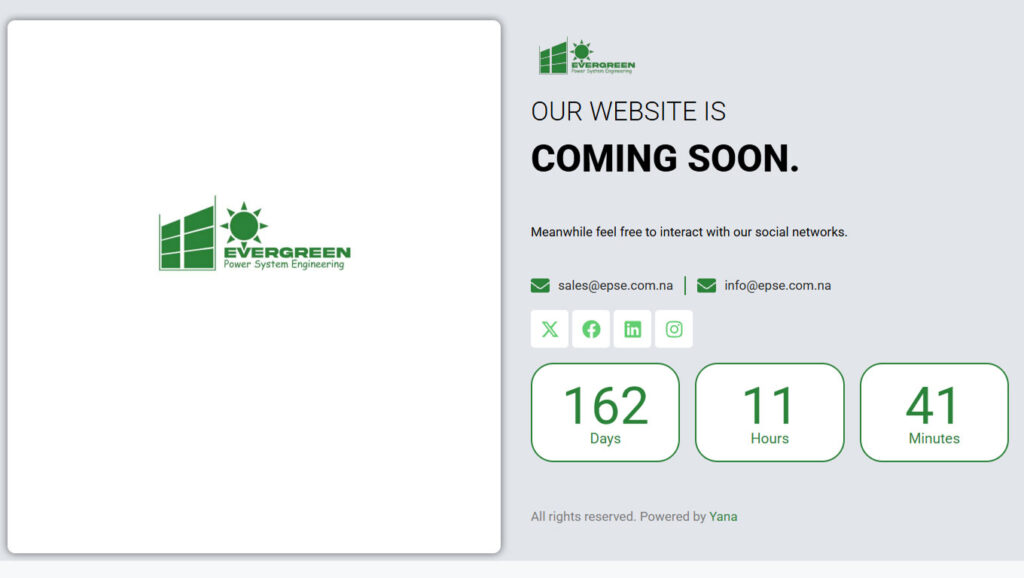This screenshot has height=578, width=1024.
Task: Click the social networks message text
Action: [689, 231]
